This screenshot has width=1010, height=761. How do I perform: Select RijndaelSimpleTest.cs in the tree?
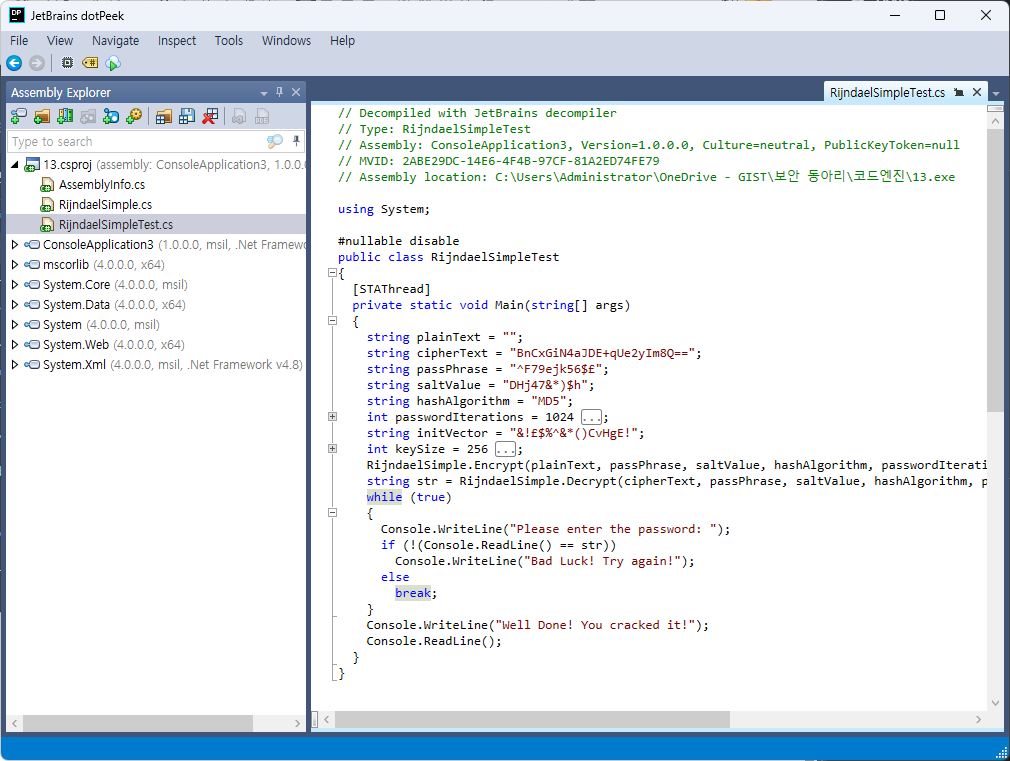click(116, 225)
